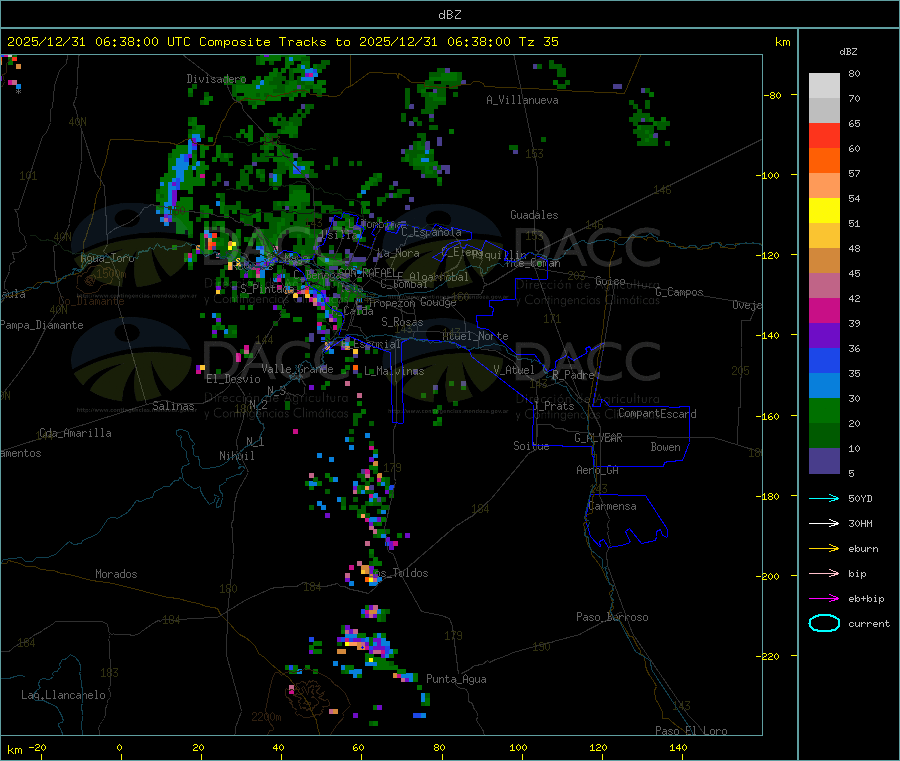
Task: Click the Divisadero place label
Action: pos(216,79)
